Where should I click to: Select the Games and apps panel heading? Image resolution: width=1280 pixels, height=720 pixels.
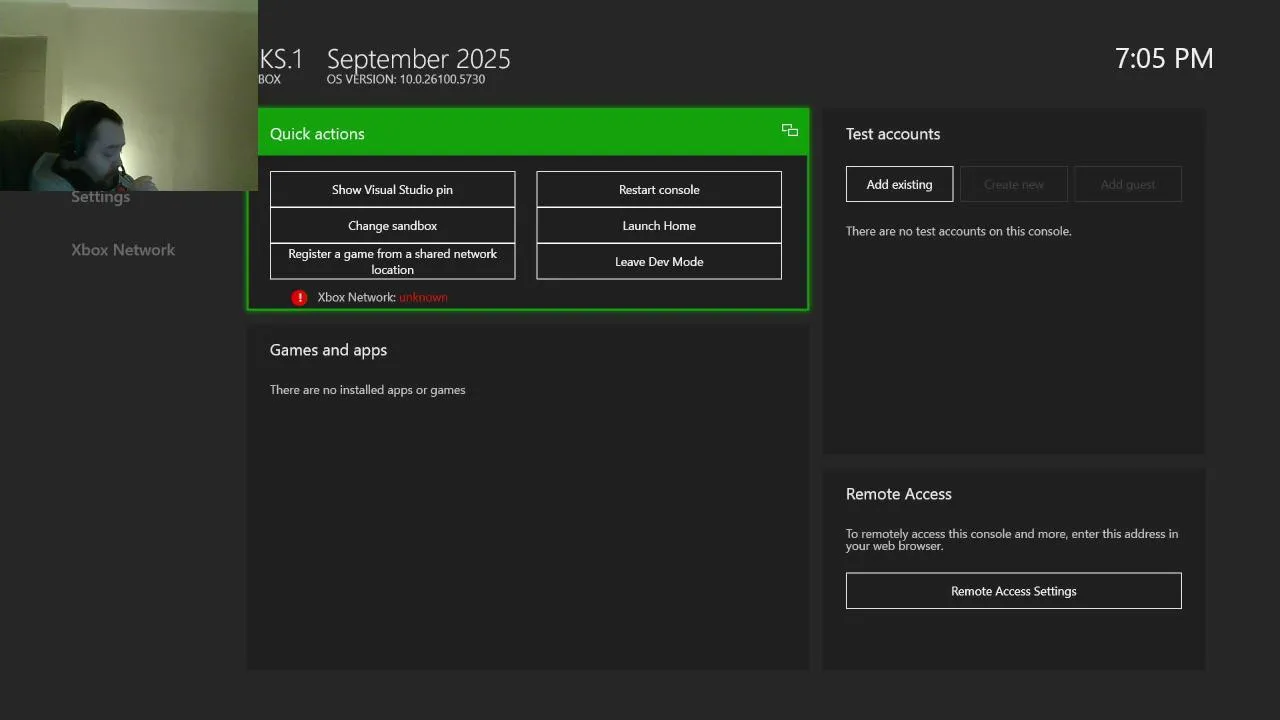328,350
